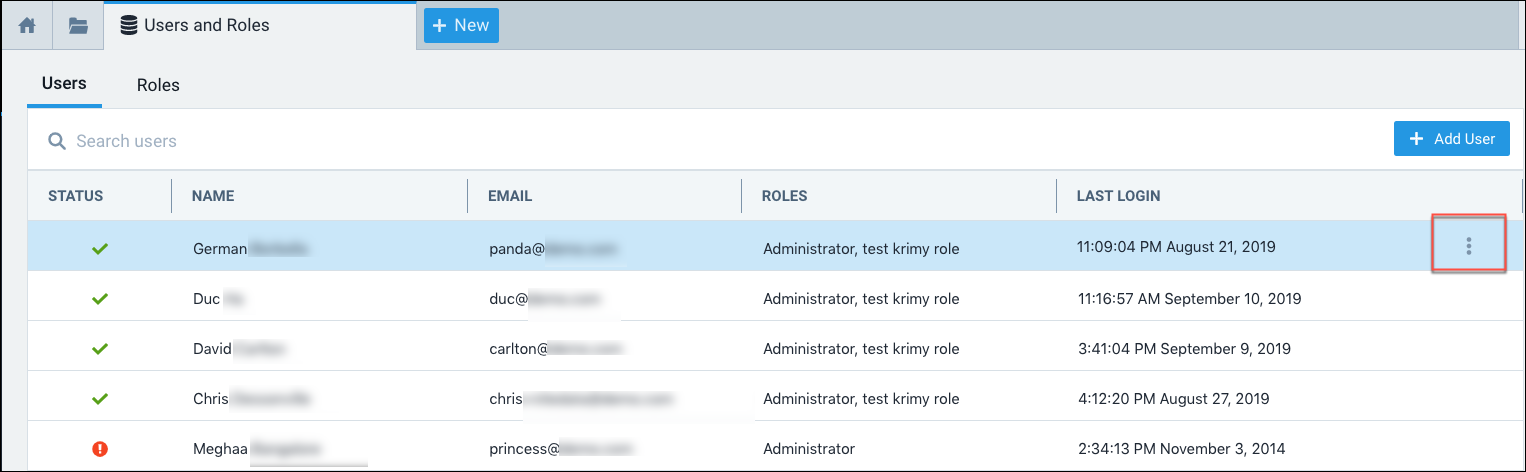The image size is (1526, 472).
Task: Click the magnifier icon in search bar
Action: 57,141
